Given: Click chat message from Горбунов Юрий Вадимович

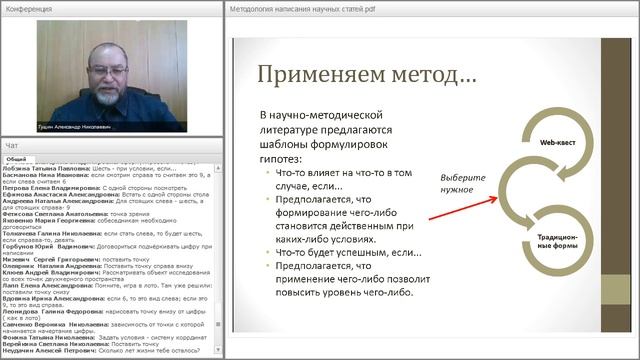Looking at the screenshot, I should [x=107, y=250].
